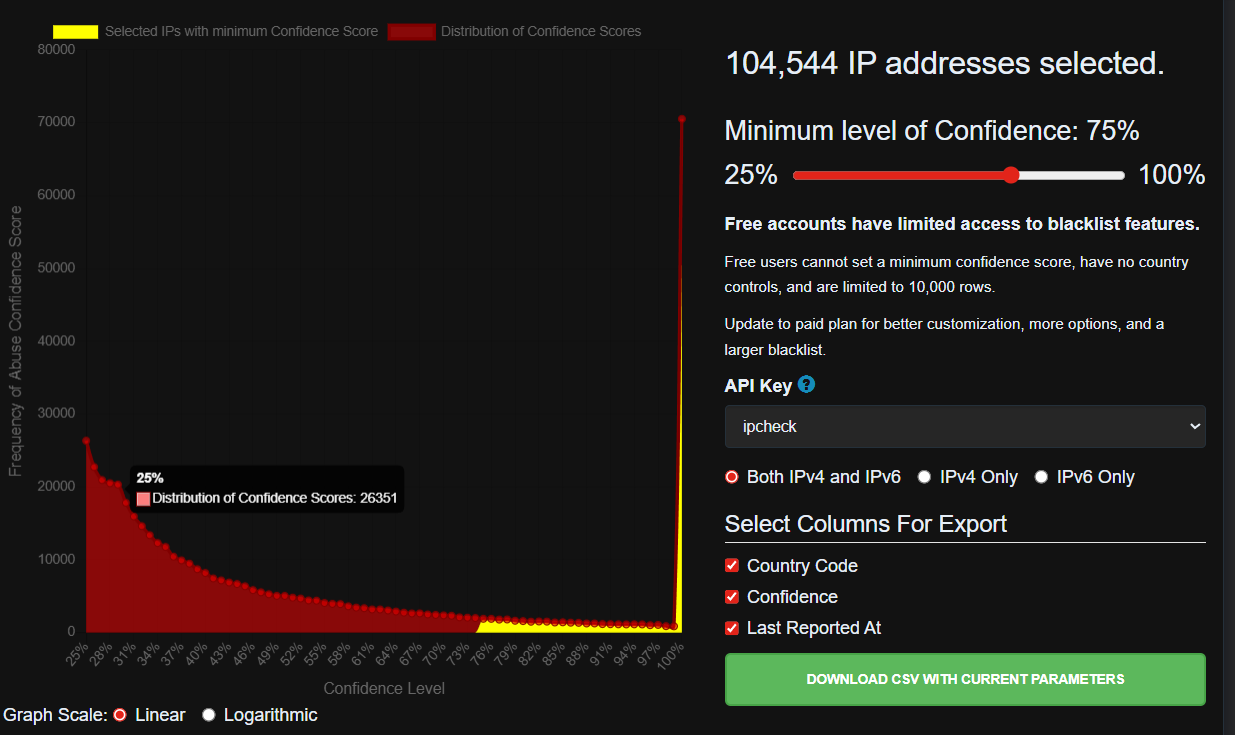Click the confidence slider's red handle
Image resolution: width=1235 pixels, height=735 pixels.
click(x=1010, y=175)
